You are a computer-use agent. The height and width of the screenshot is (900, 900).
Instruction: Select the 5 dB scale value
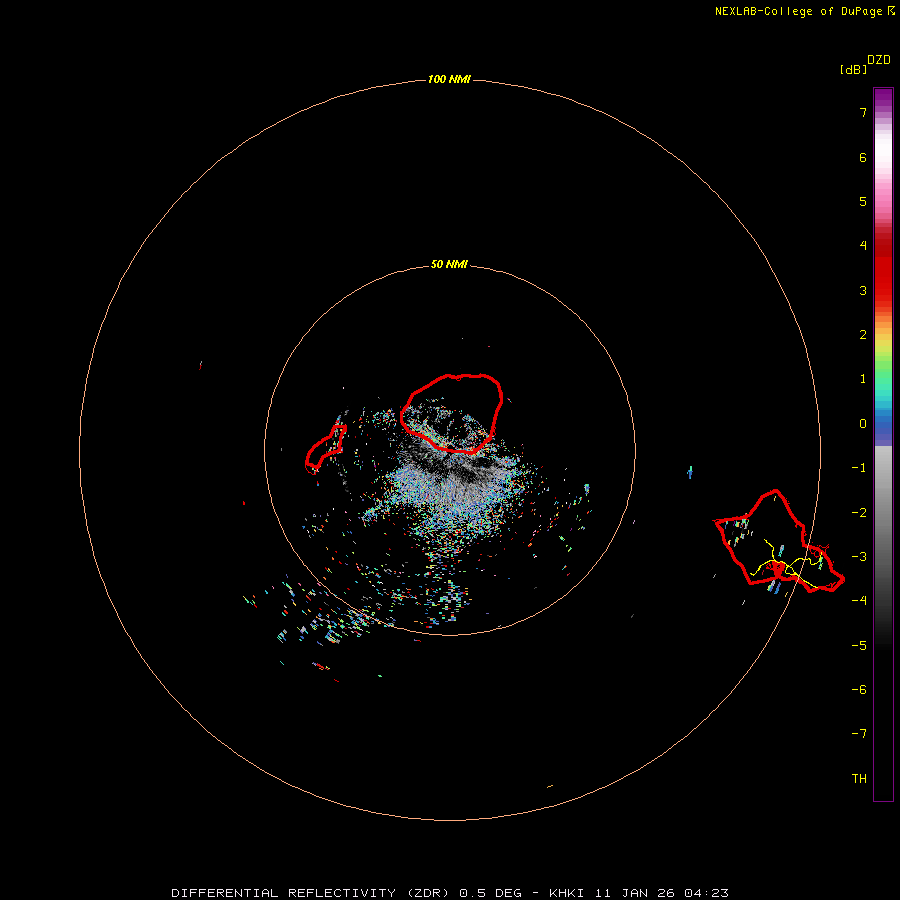[x=863, y=201]
